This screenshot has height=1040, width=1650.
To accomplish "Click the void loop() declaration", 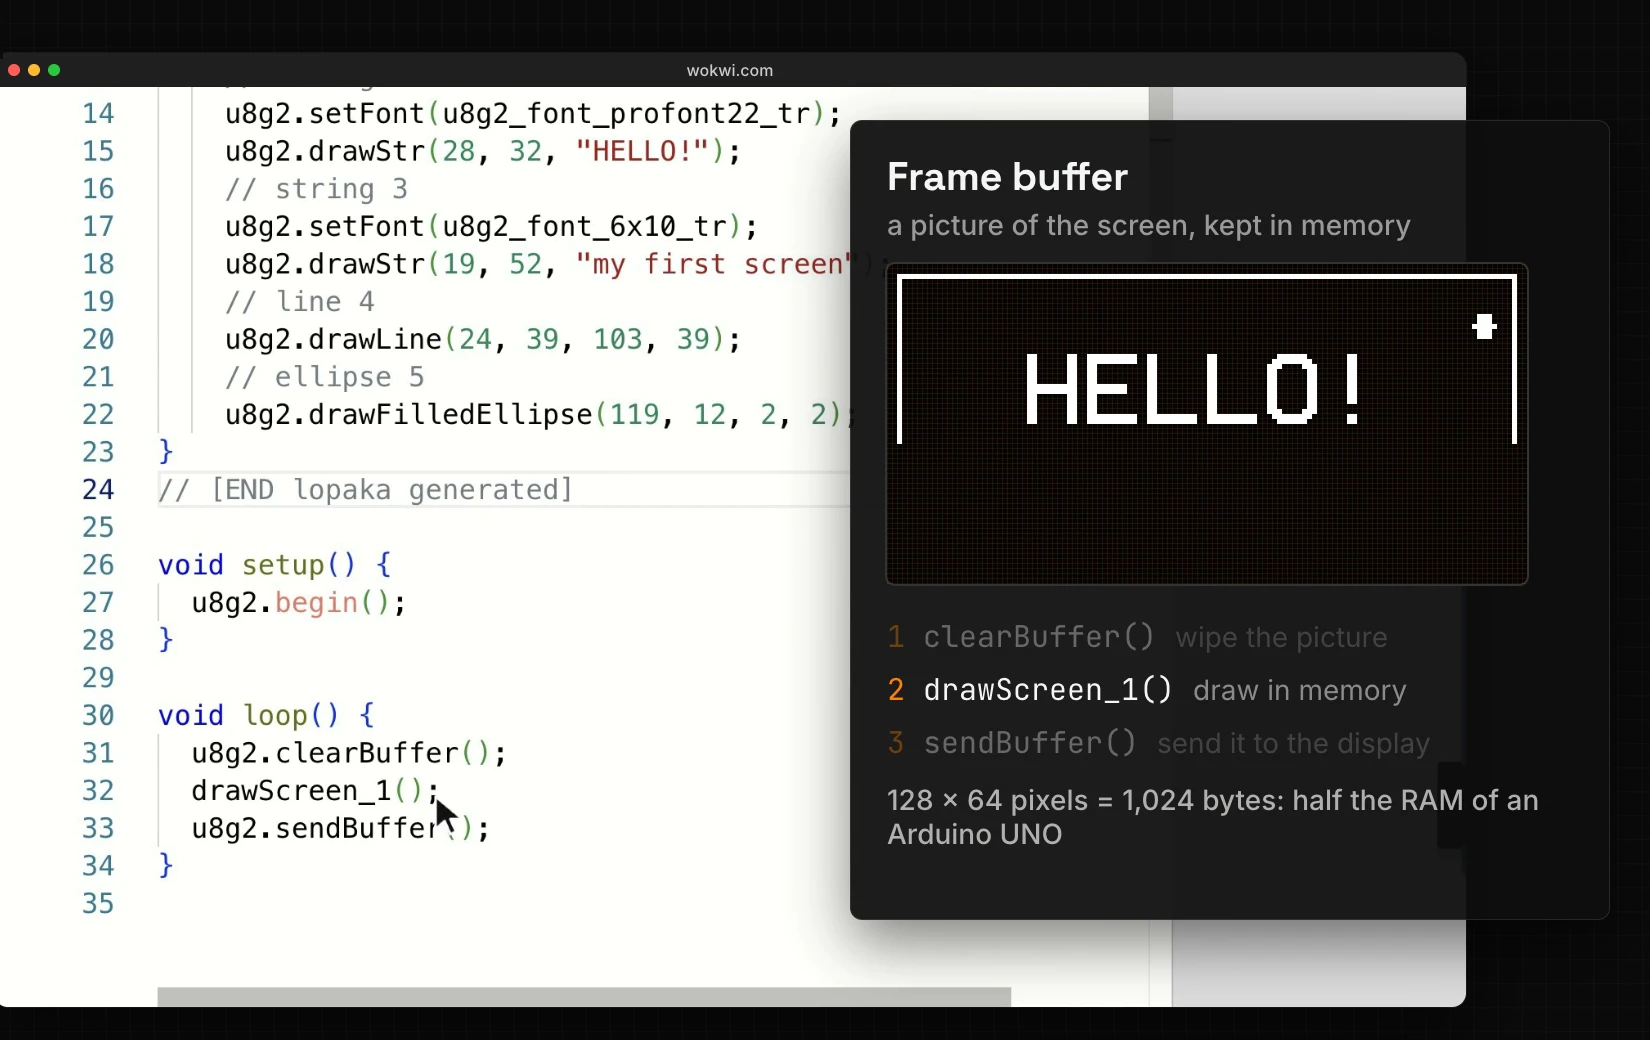I will [x=267, y=716].
